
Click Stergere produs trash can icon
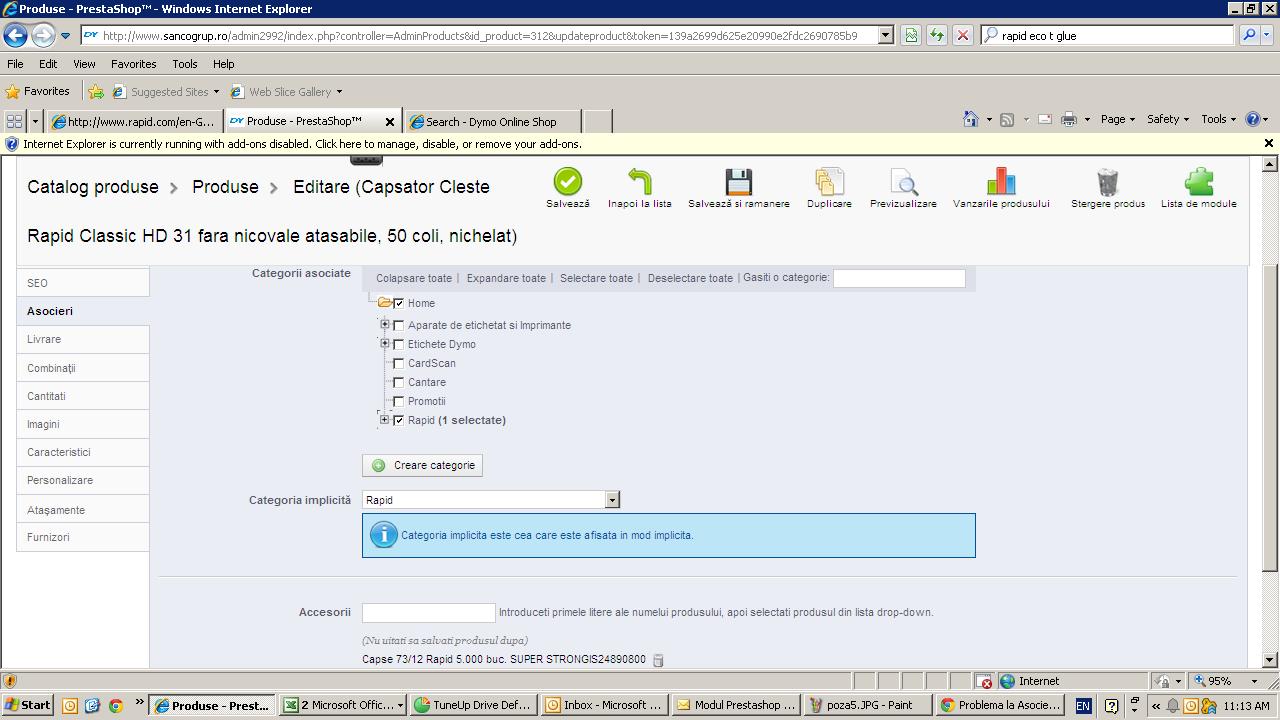[x=1108, y=182]
